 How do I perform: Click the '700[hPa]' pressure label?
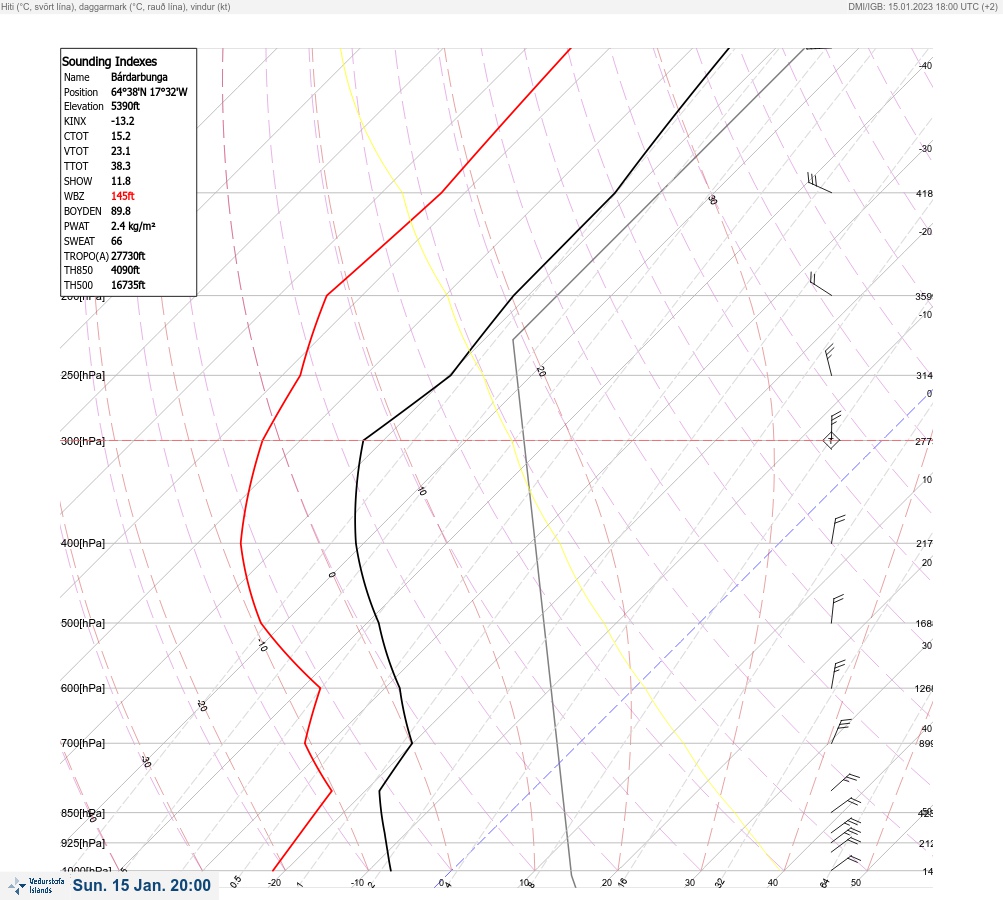point(83,743)
